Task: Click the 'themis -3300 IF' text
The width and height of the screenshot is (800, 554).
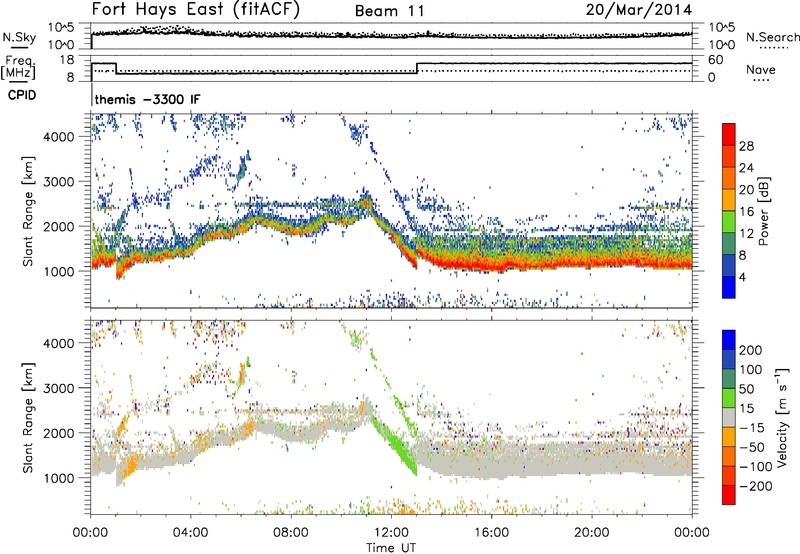Action: click(147, 99)
